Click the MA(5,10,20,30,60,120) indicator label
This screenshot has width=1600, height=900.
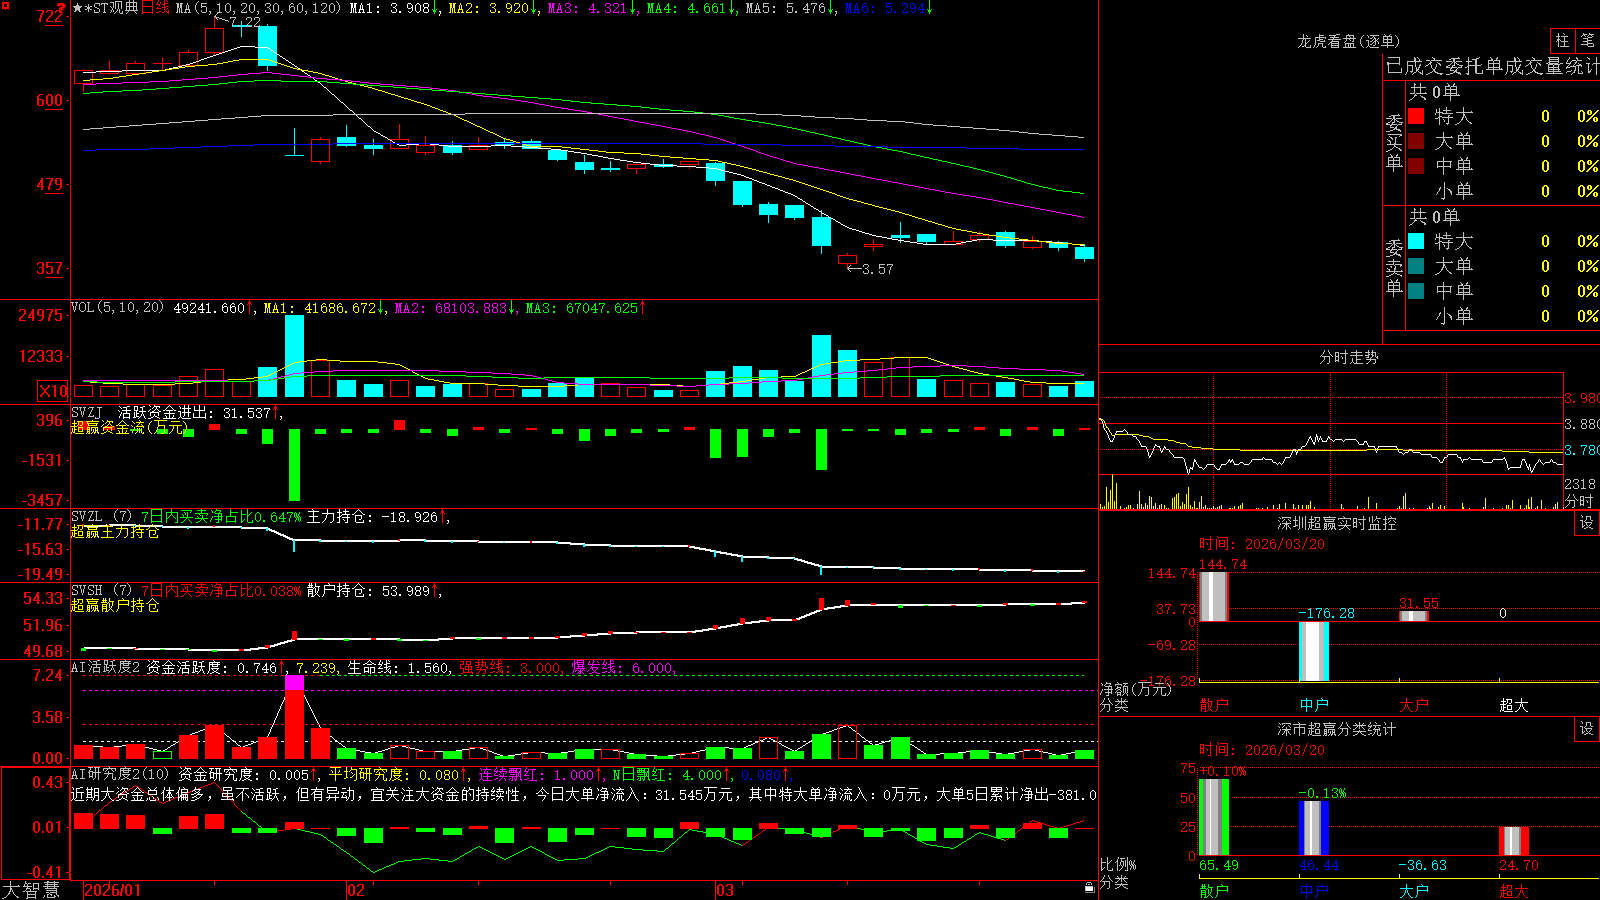coord(258,8)
